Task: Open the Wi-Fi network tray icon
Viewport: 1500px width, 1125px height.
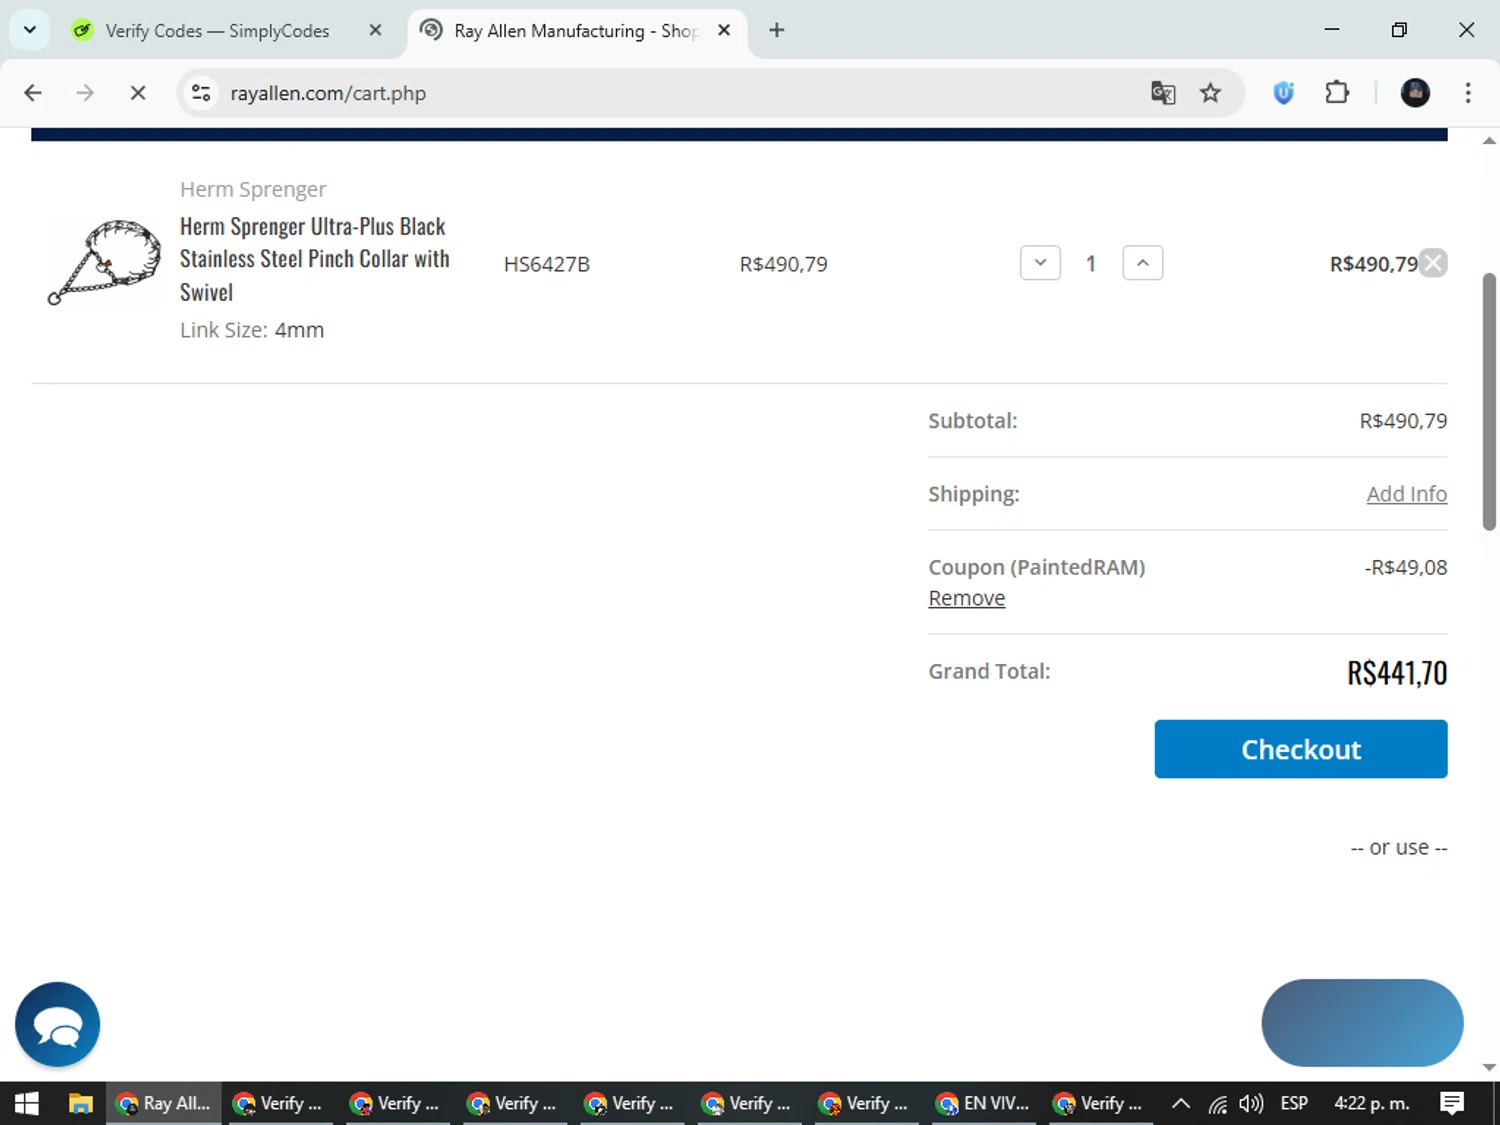Action: (1217, 1103)
